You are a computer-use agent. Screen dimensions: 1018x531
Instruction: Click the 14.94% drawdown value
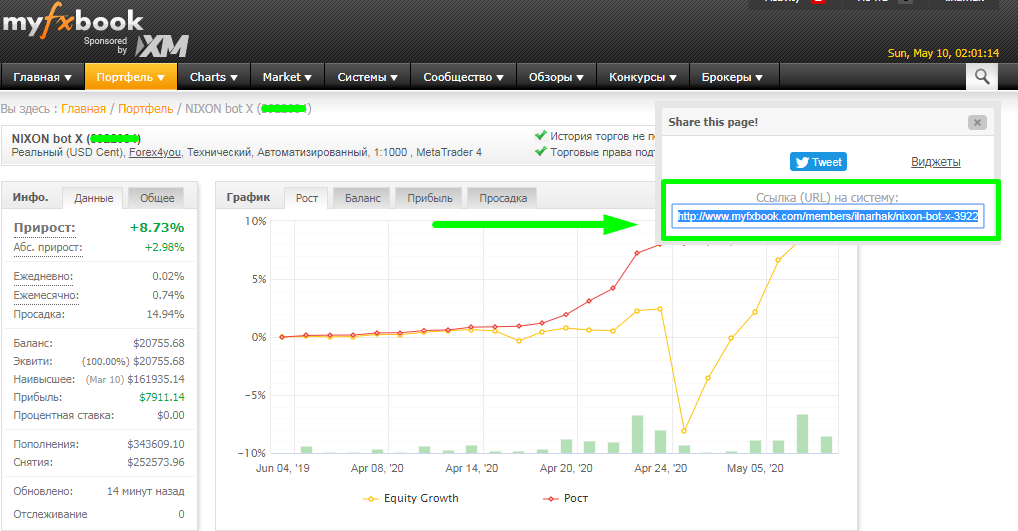pos(166,314)
